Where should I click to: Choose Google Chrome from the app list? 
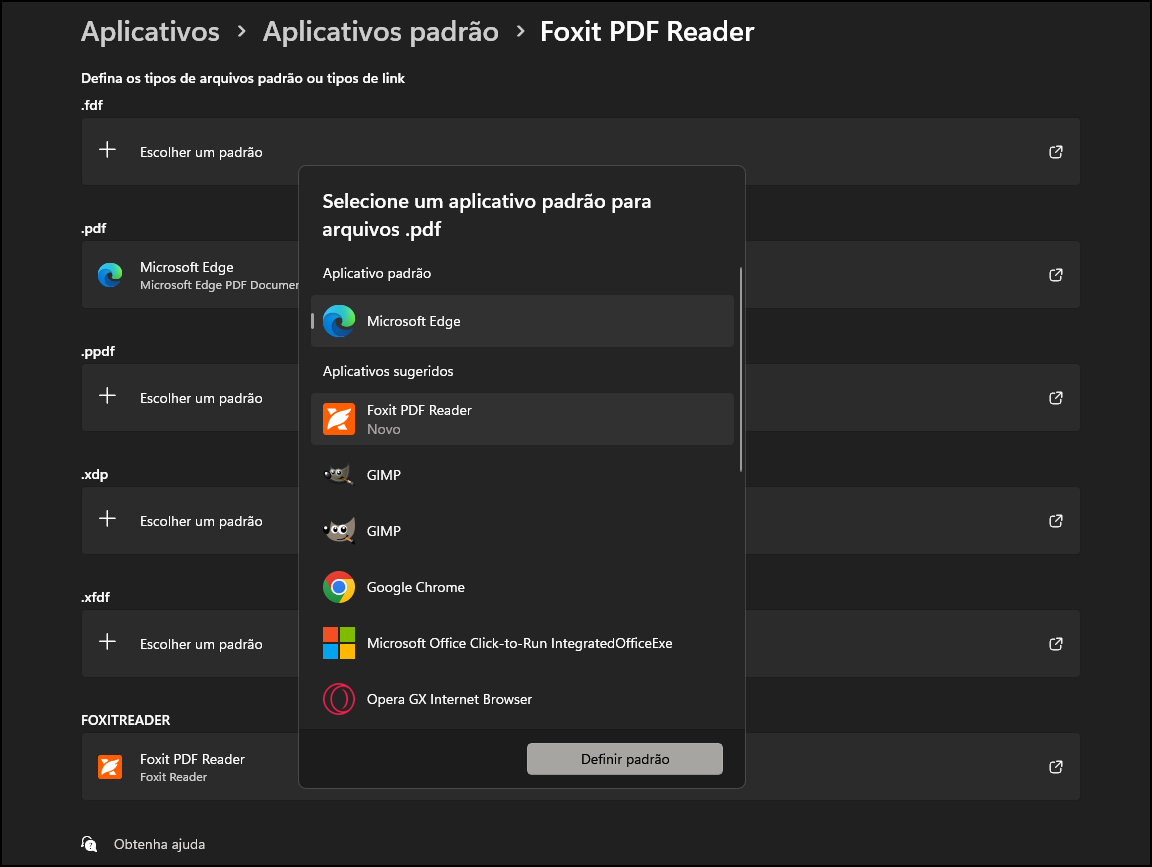pos(522,587)
